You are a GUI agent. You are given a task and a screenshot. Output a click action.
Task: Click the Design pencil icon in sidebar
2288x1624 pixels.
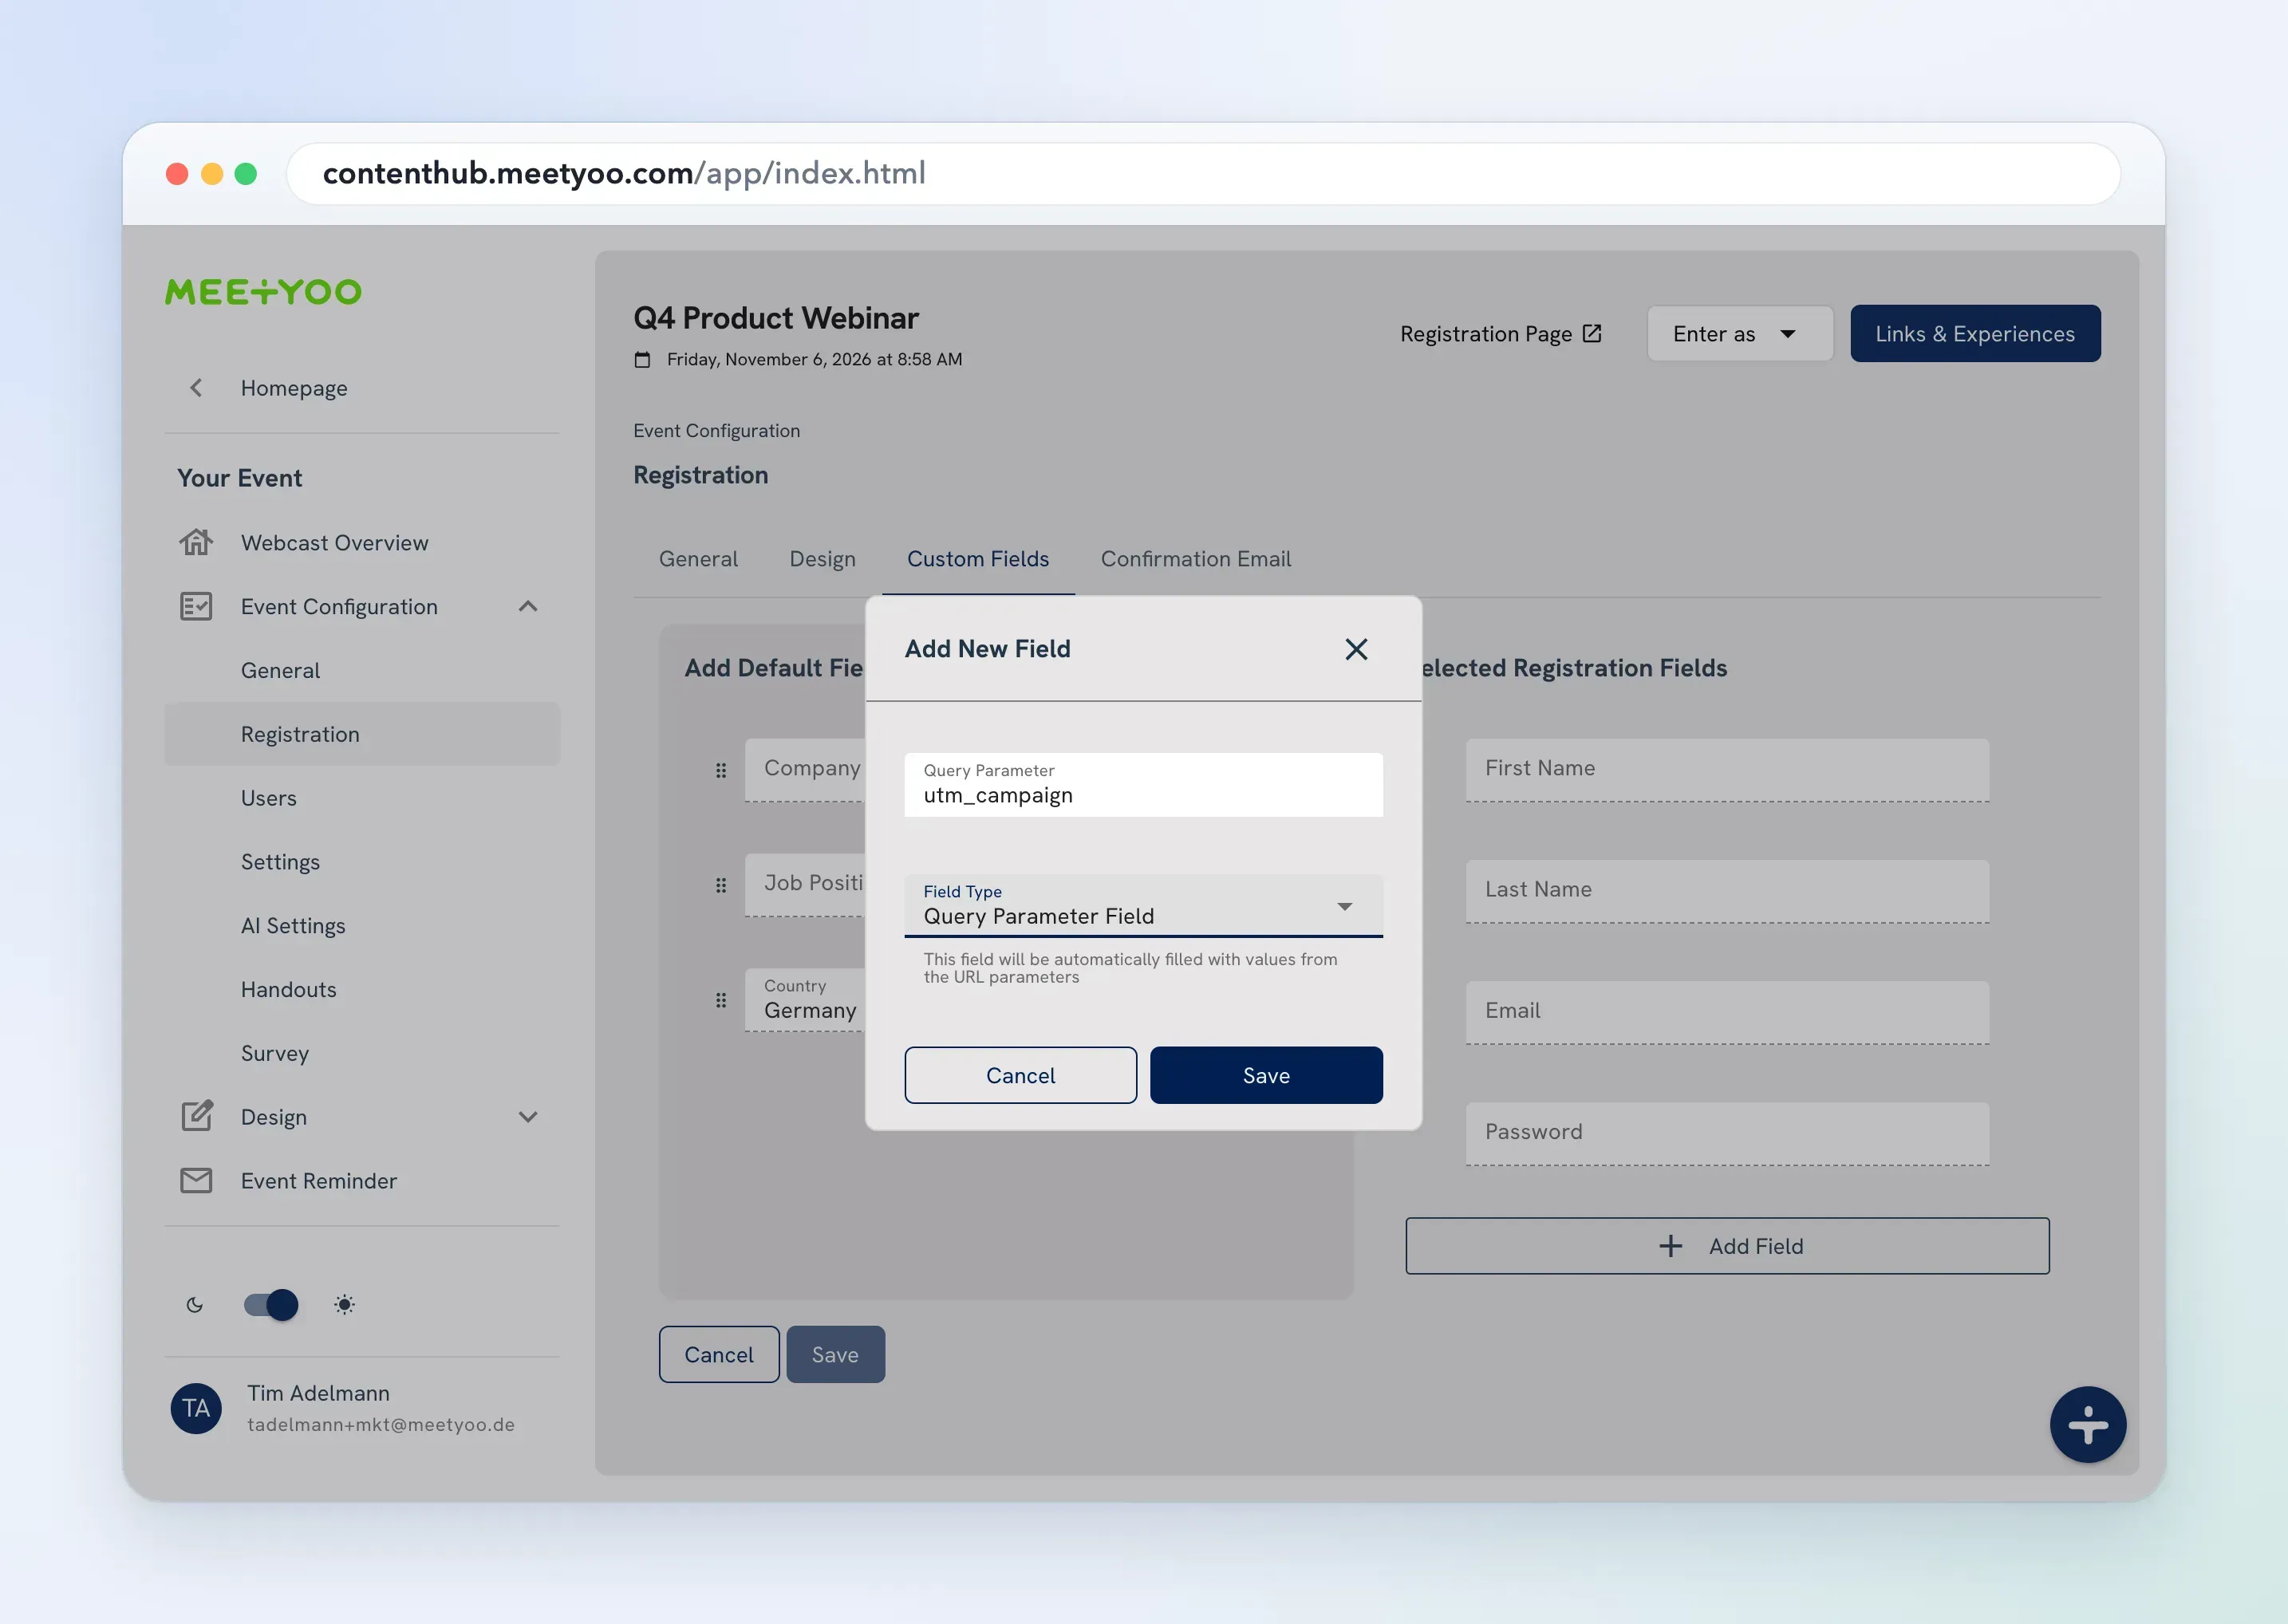coord(196,1116)
